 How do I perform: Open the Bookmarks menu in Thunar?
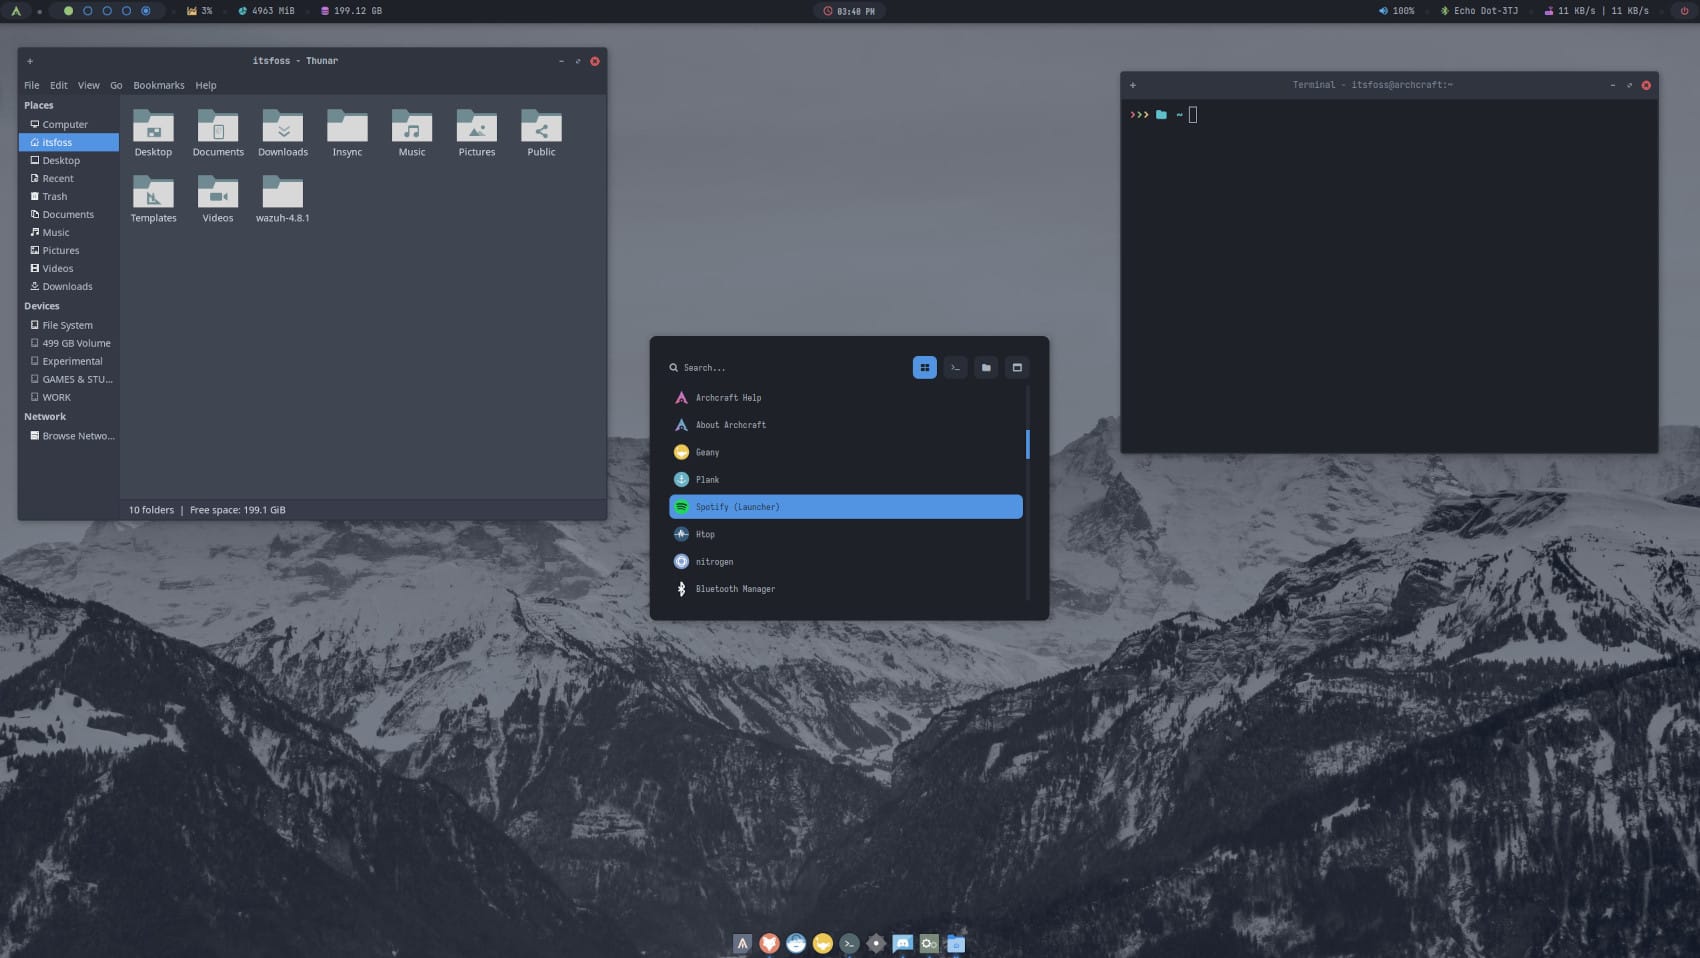coord(158,85)
